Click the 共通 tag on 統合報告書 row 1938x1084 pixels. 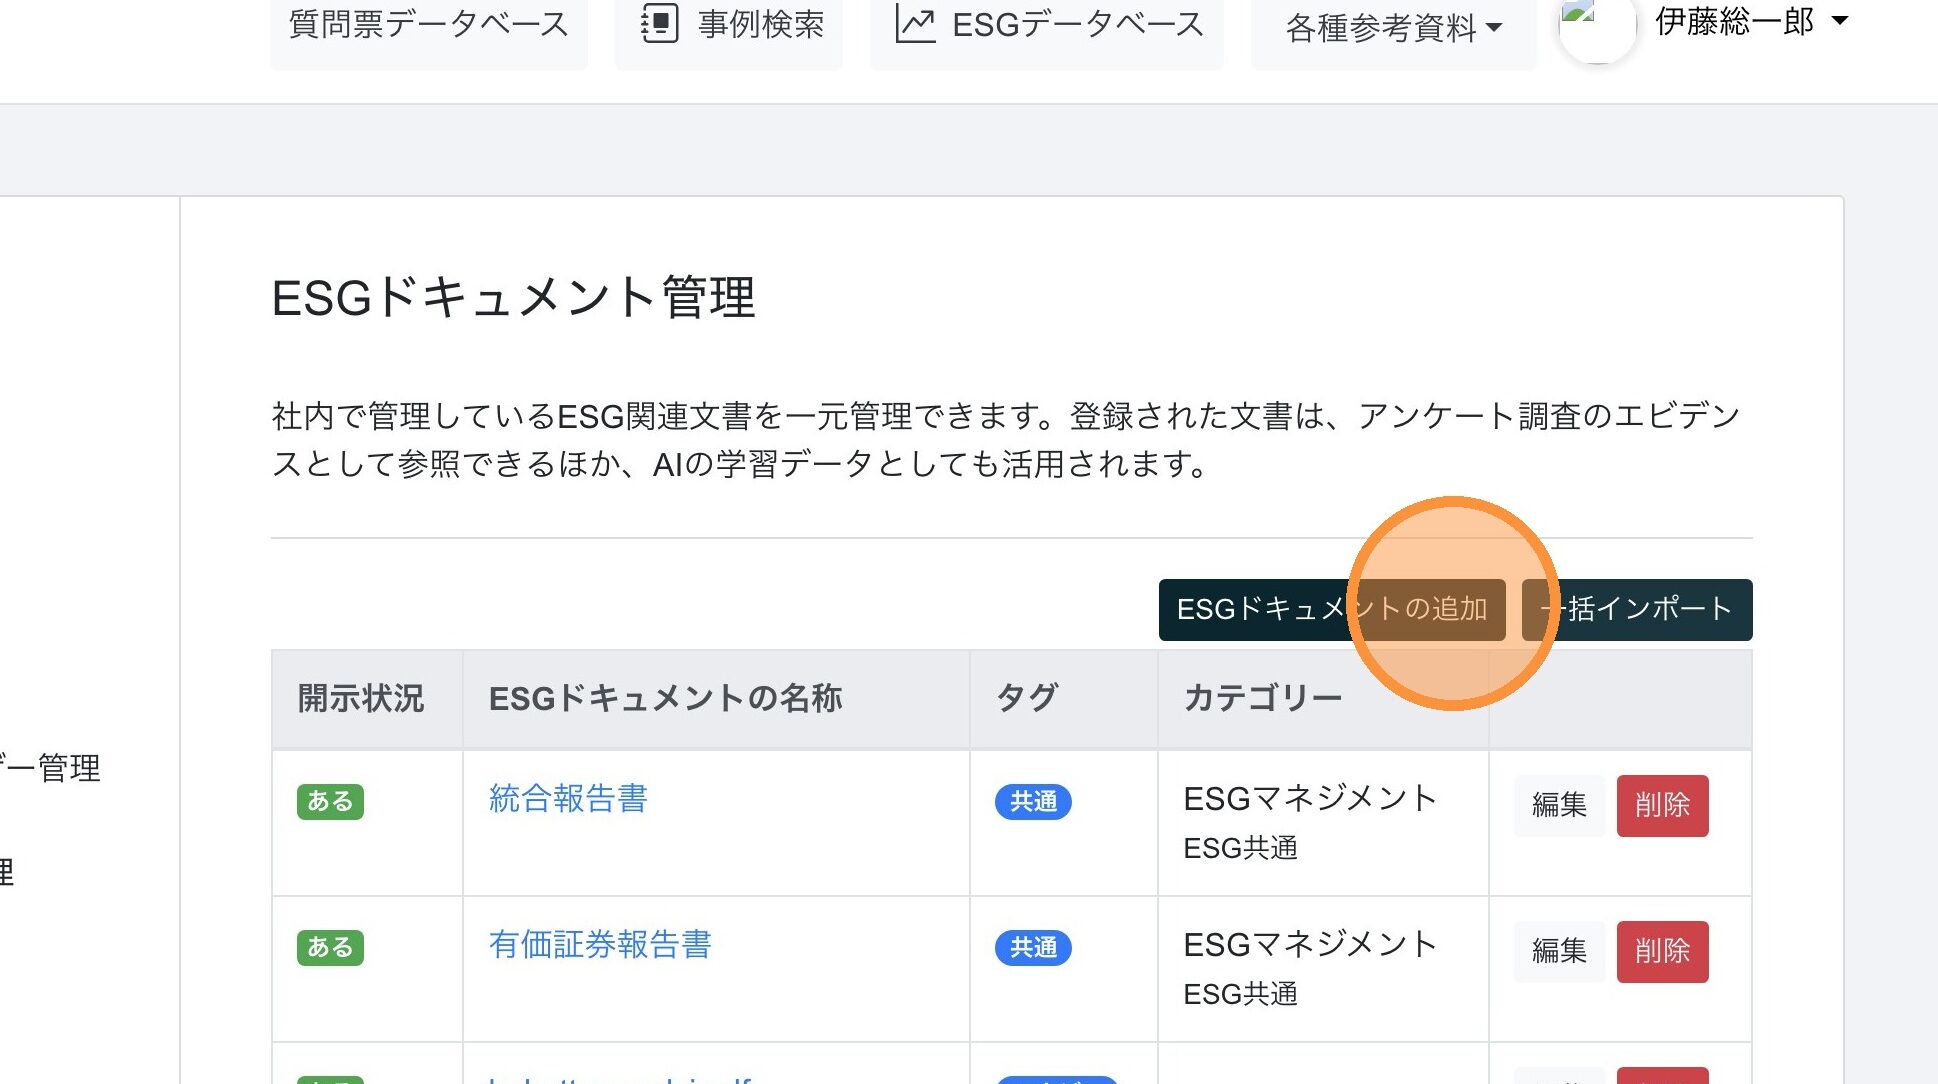click(1033, 802)
